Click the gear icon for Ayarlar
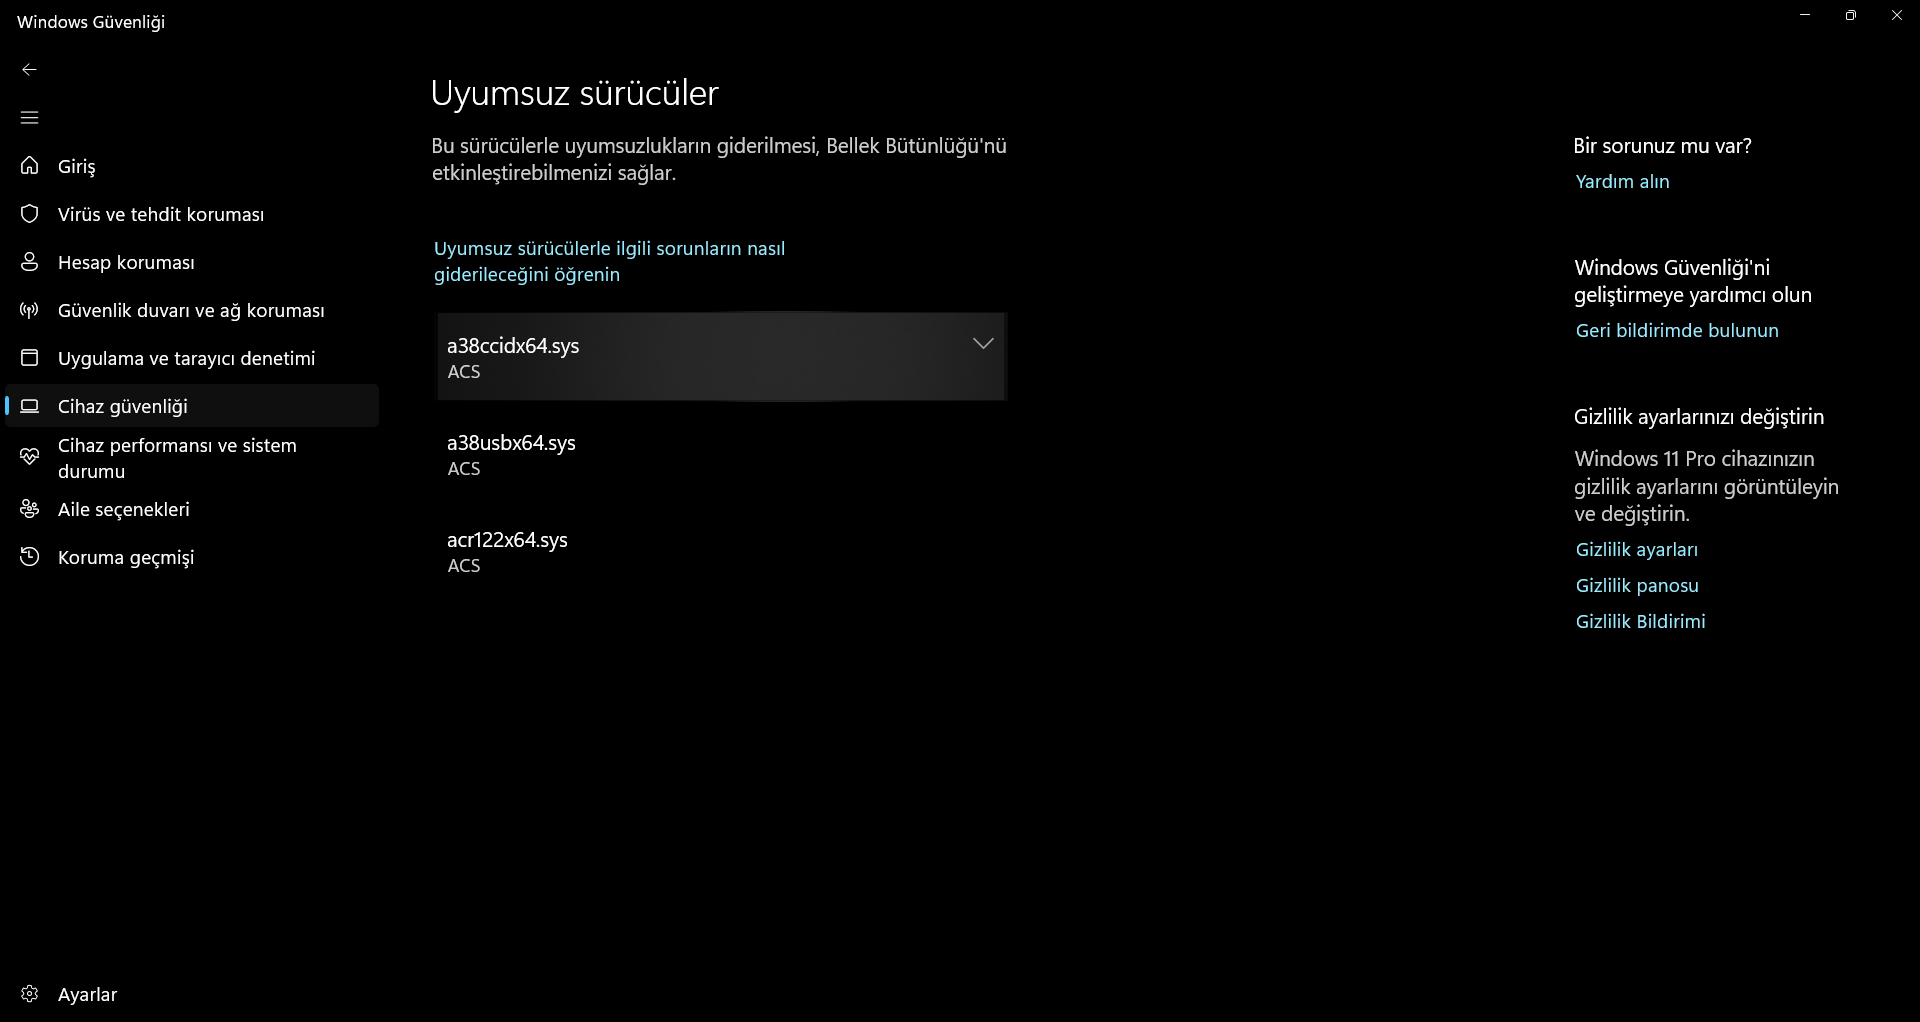This screenshot has width=1920, height=1022. (30, 994)
